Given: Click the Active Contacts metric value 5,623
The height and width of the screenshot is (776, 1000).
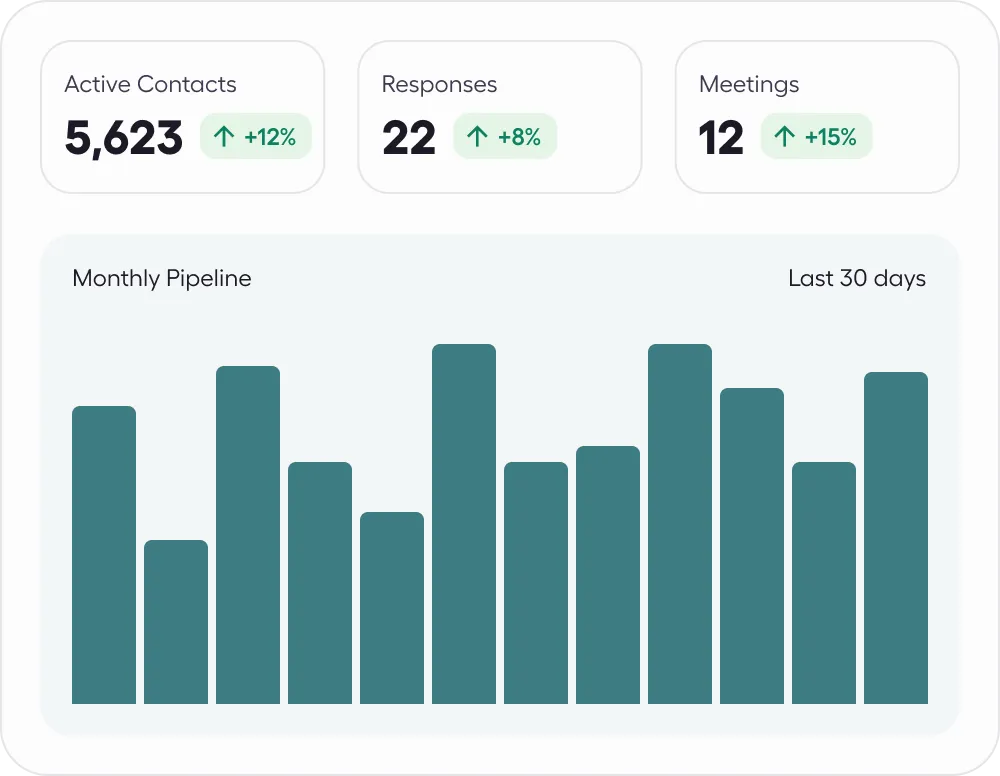Looking at the screenshot, I should (x=123, y=137).
